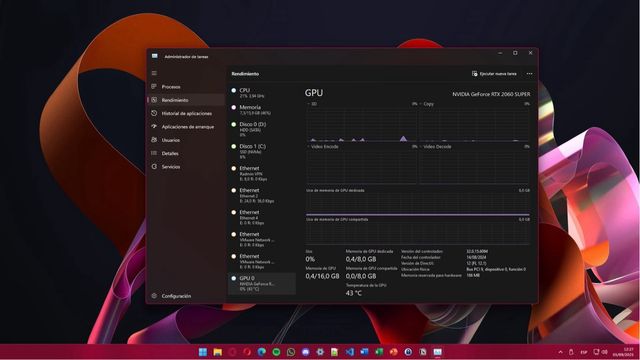The width and height of the screenshot is (640, 360).
Task: Click the Procesos sidebar icon
Action: pos(154,87)
